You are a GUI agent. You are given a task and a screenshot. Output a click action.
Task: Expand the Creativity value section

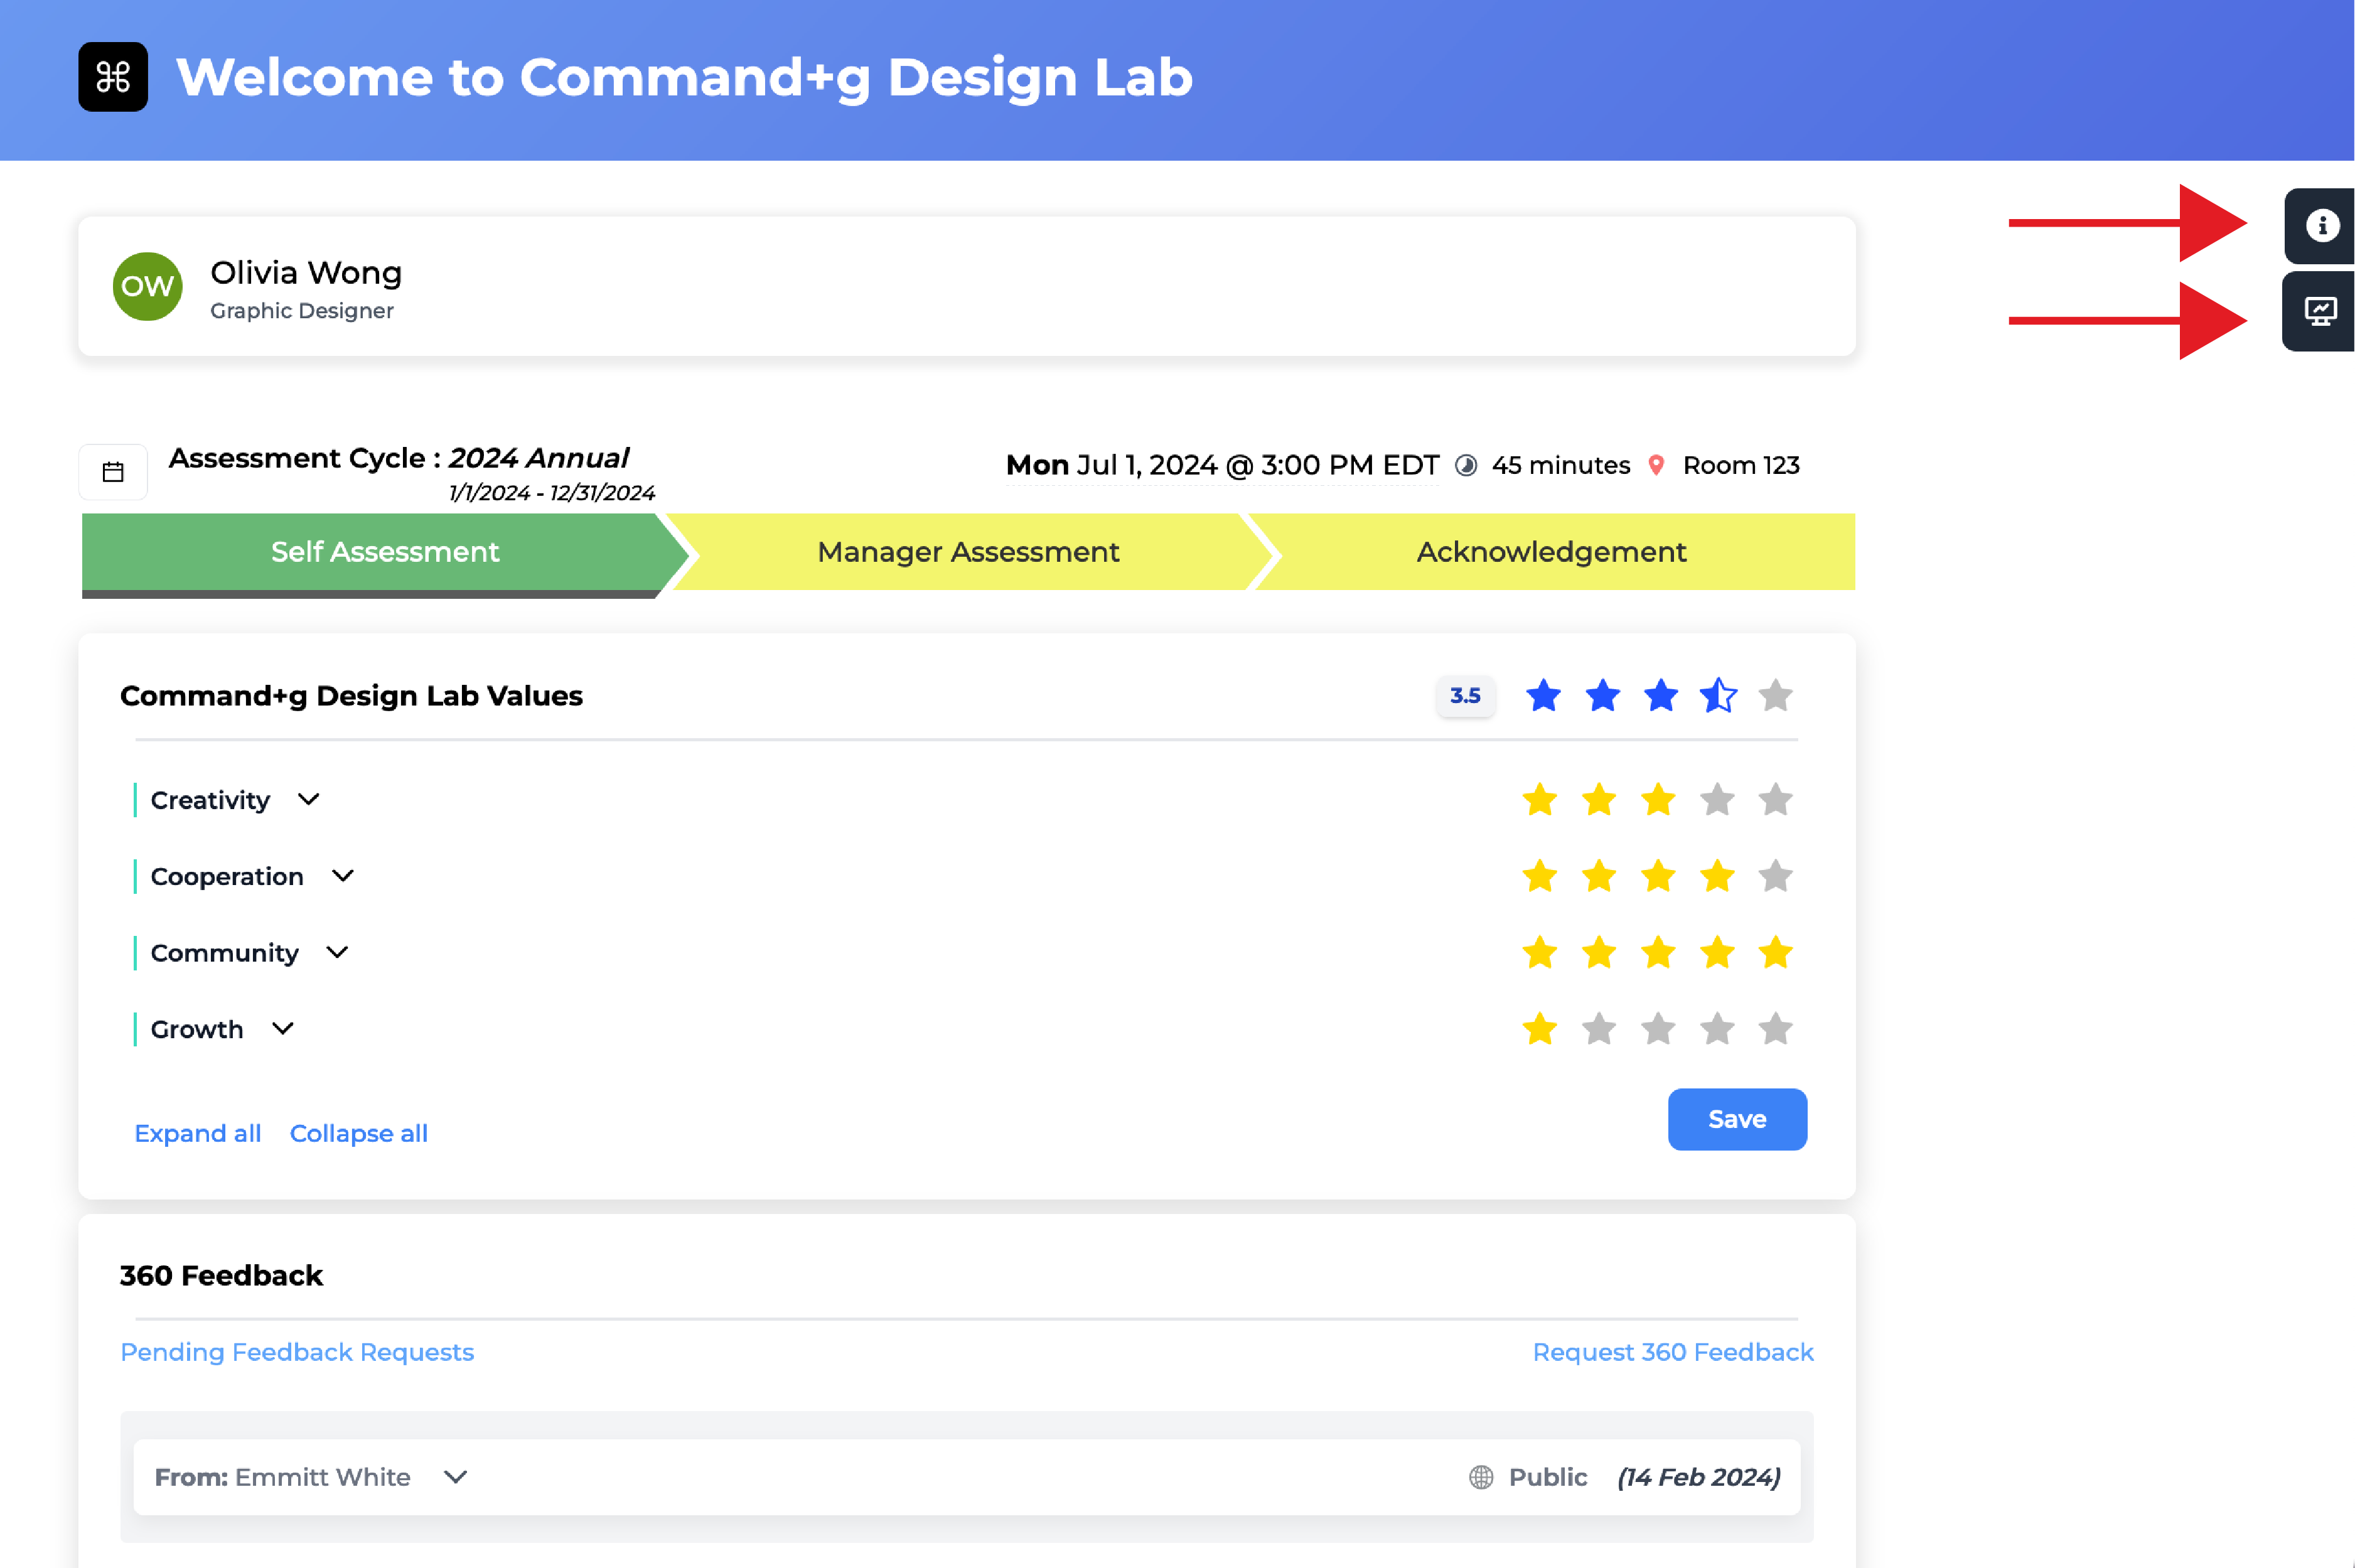coord(309,800)
